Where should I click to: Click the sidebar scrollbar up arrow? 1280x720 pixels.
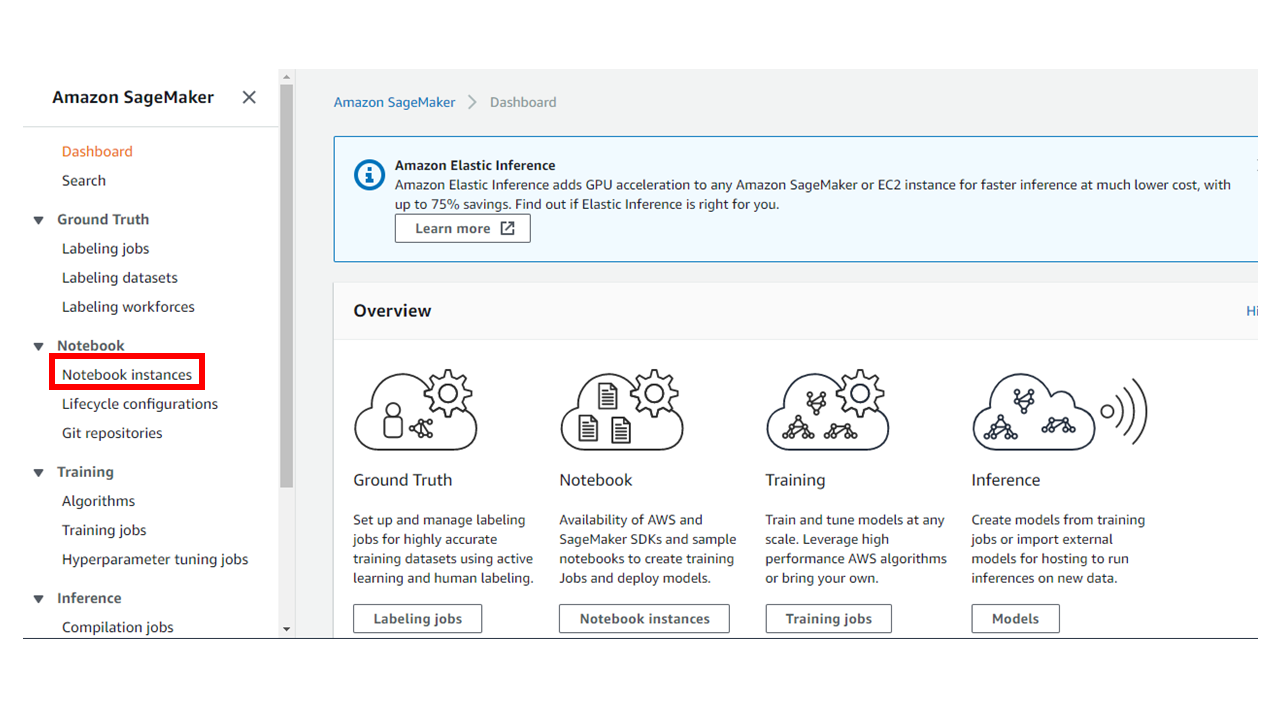(287, 77)
